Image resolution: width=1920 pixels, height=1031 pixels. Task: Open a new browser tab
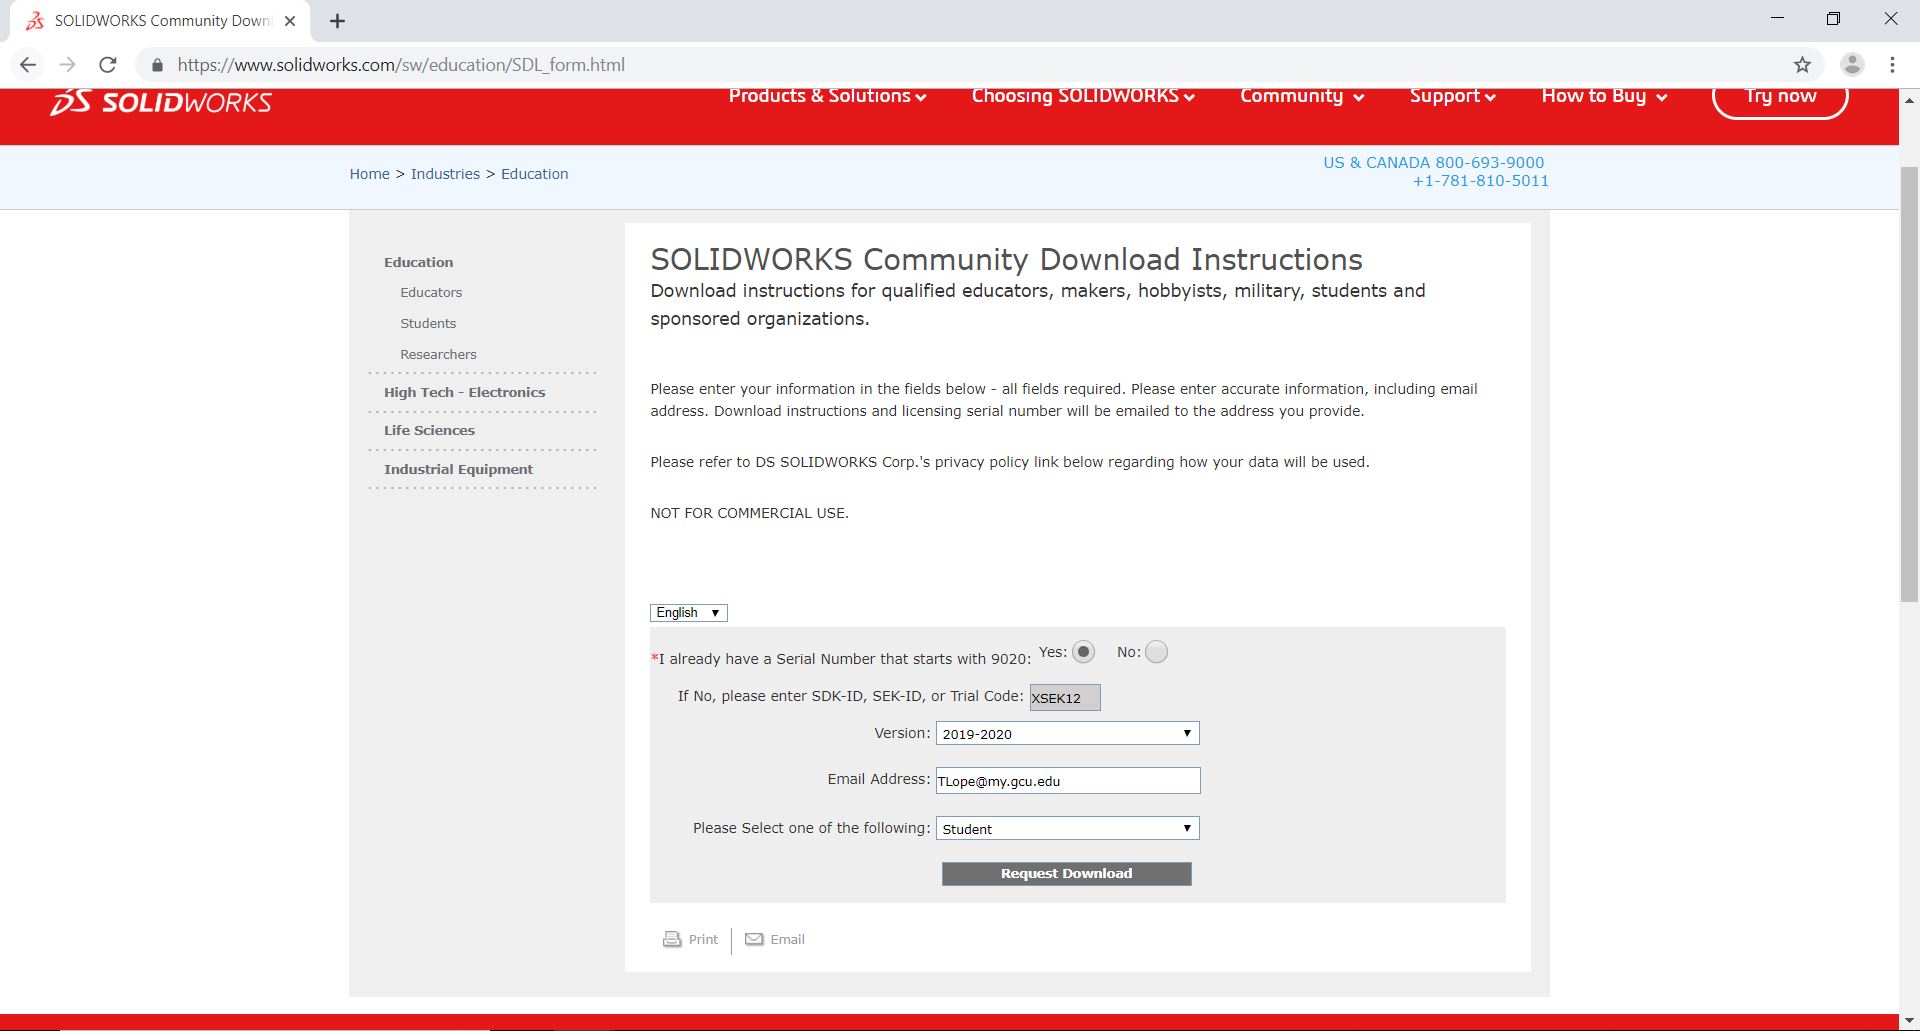337,21
